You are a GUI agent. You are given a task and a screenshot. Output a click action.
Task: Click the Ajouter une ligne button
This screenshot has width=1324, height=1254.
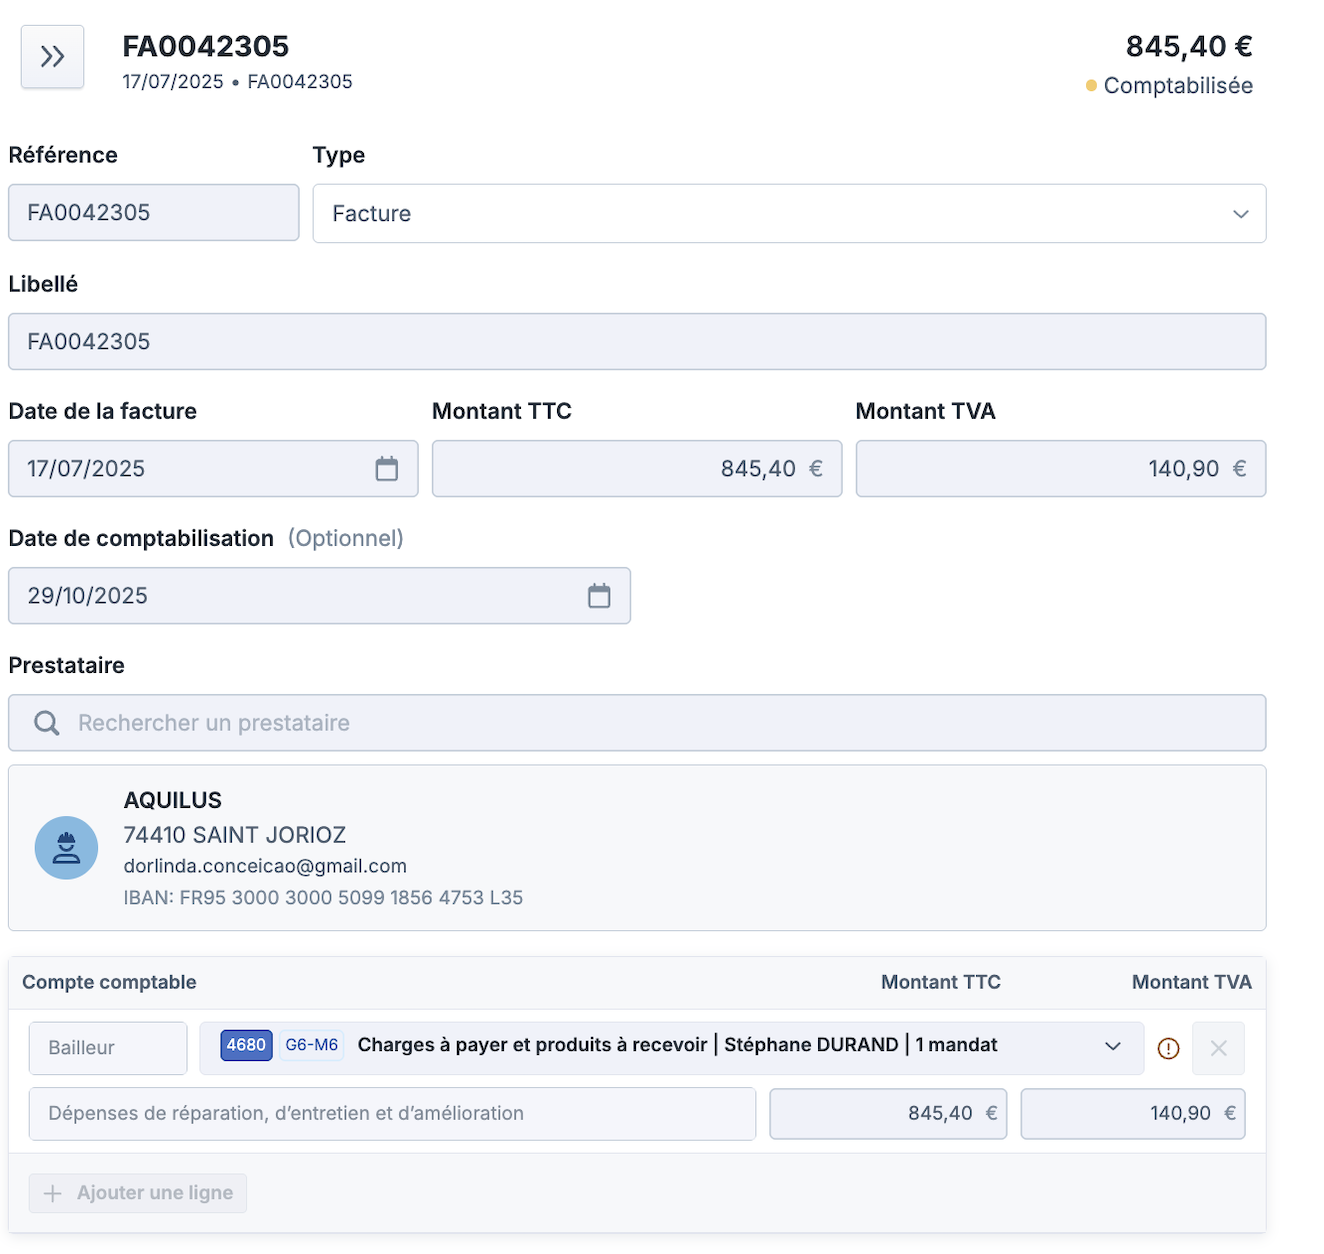(138, 1193)
